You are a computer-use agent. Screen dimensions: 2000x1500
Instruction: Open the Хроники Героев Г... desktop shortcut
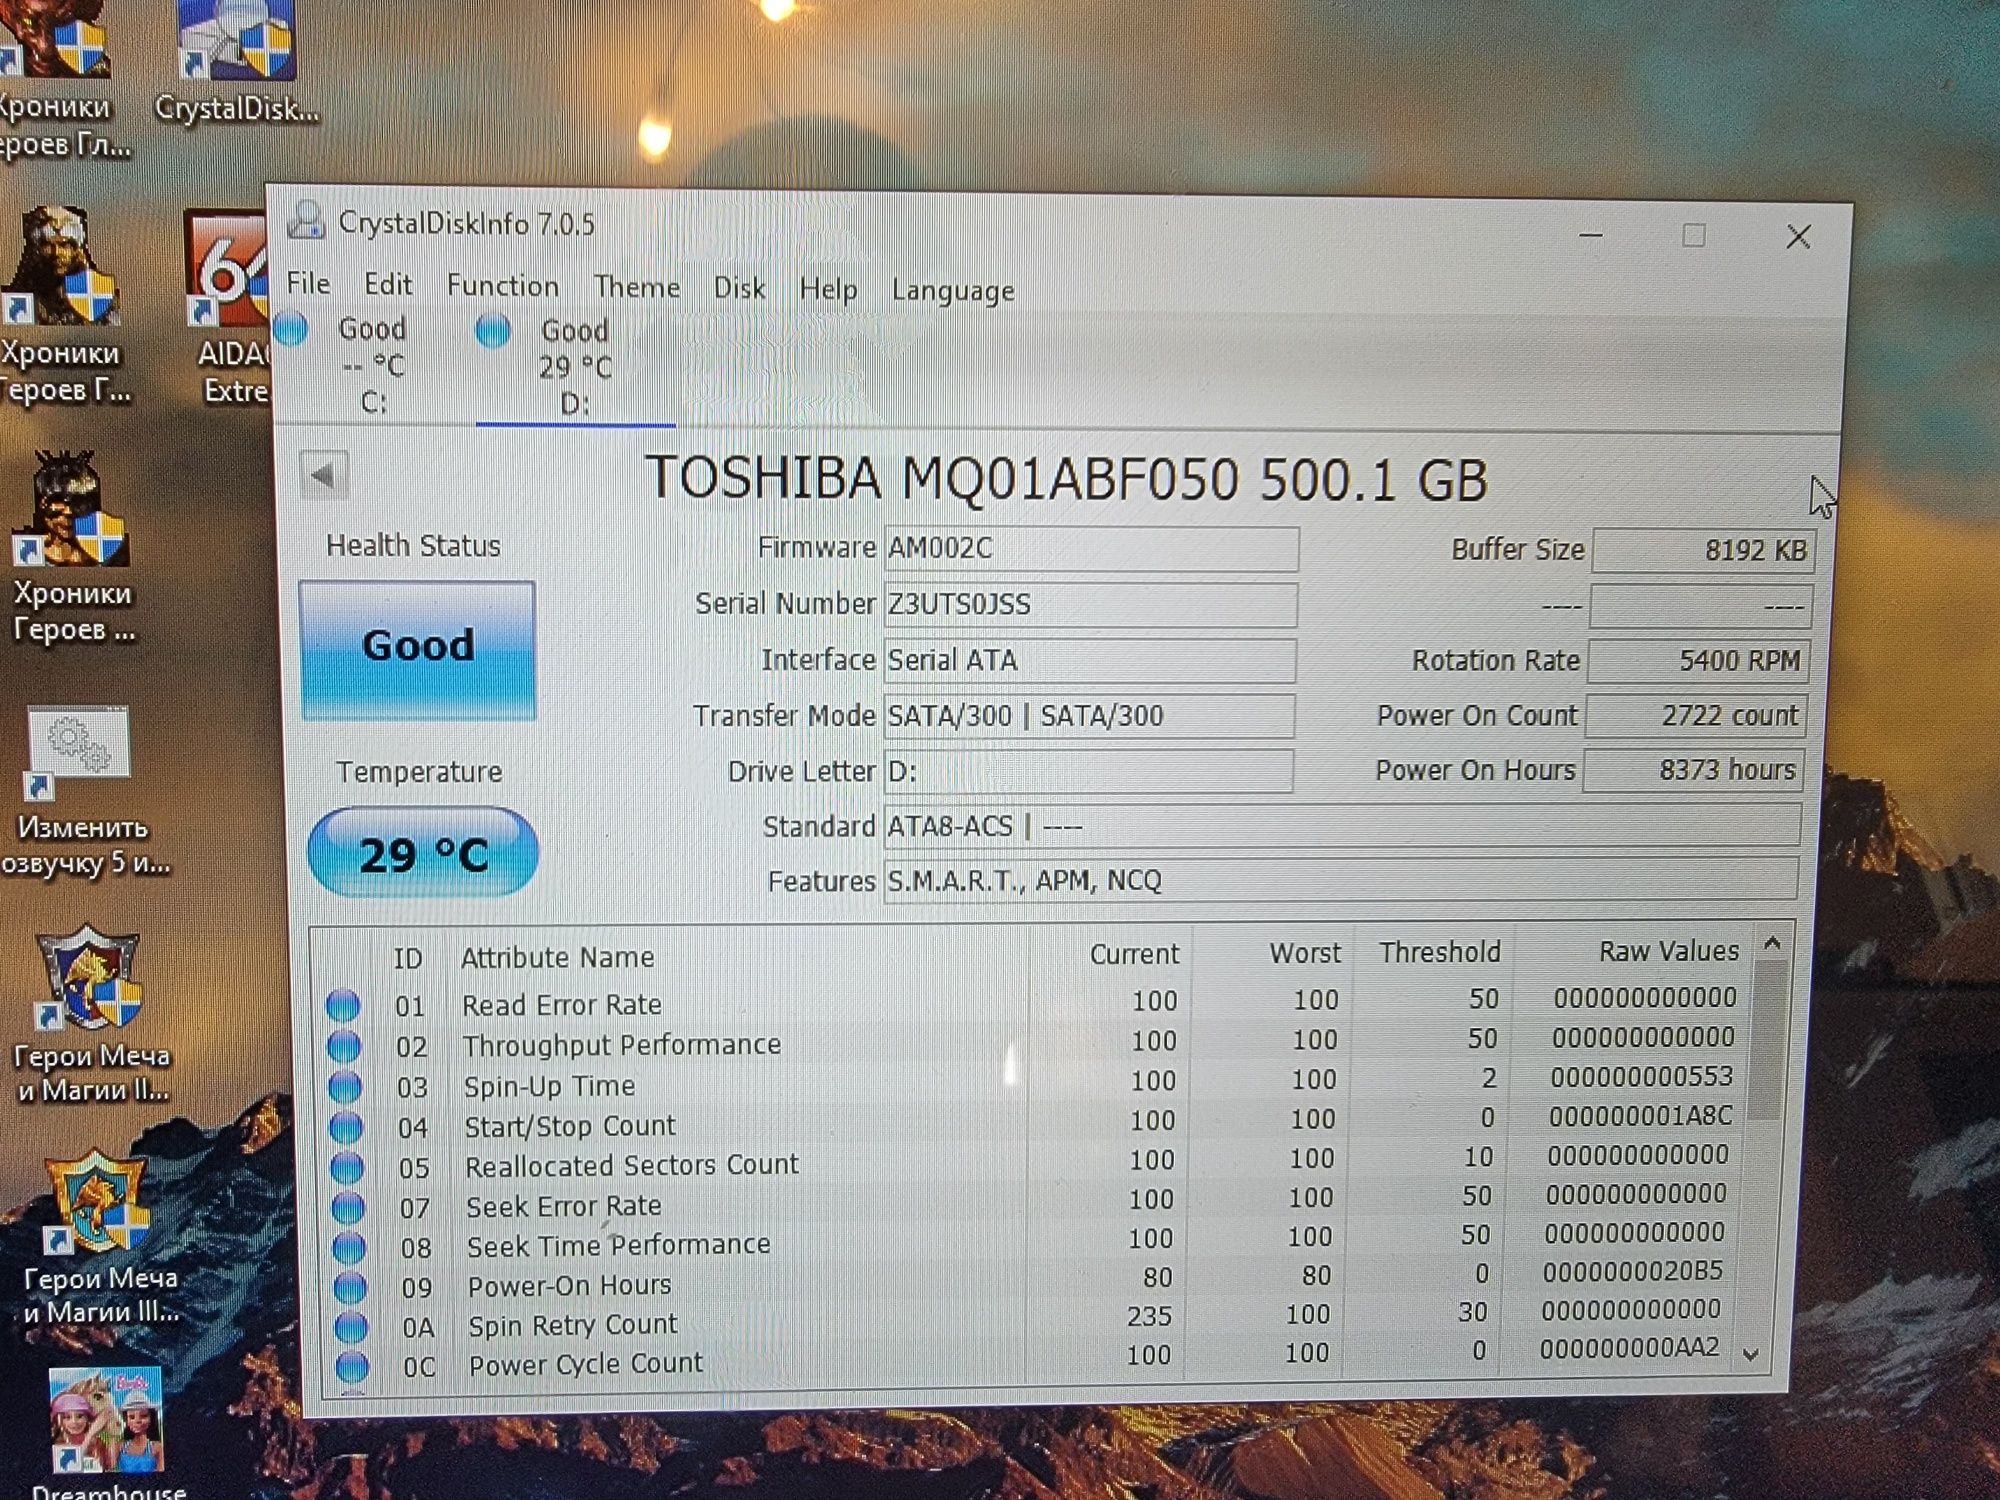click(x=63, y=306)
